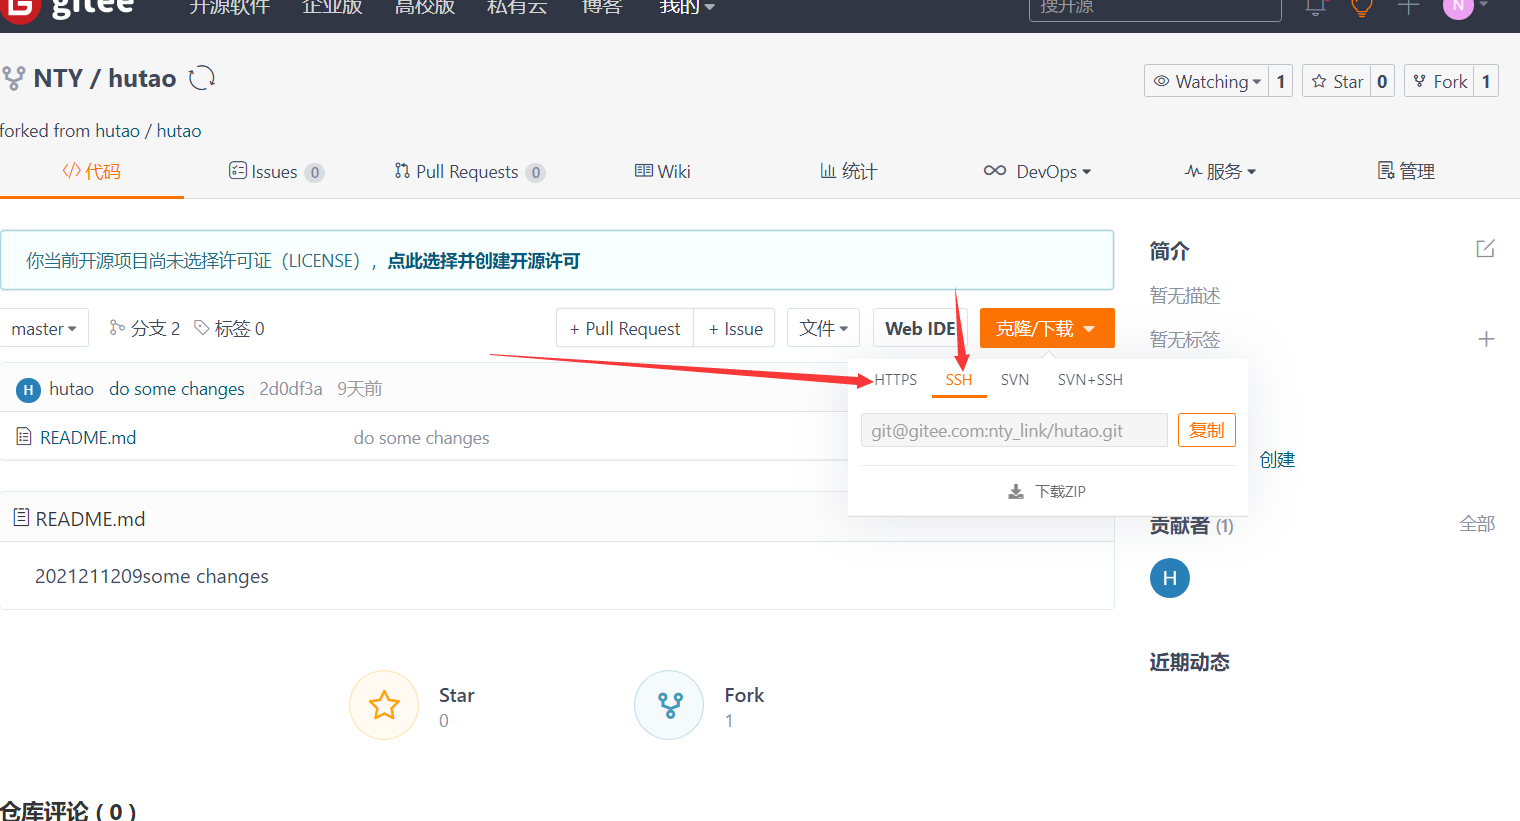Click the refresh sync icon beside hutao

(202, 78)
